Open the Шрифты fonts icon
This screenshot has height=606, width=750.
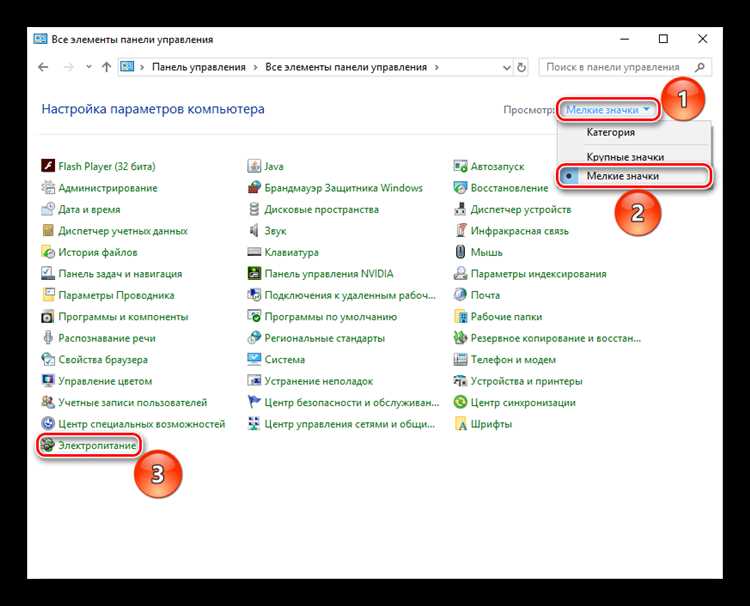460,424
